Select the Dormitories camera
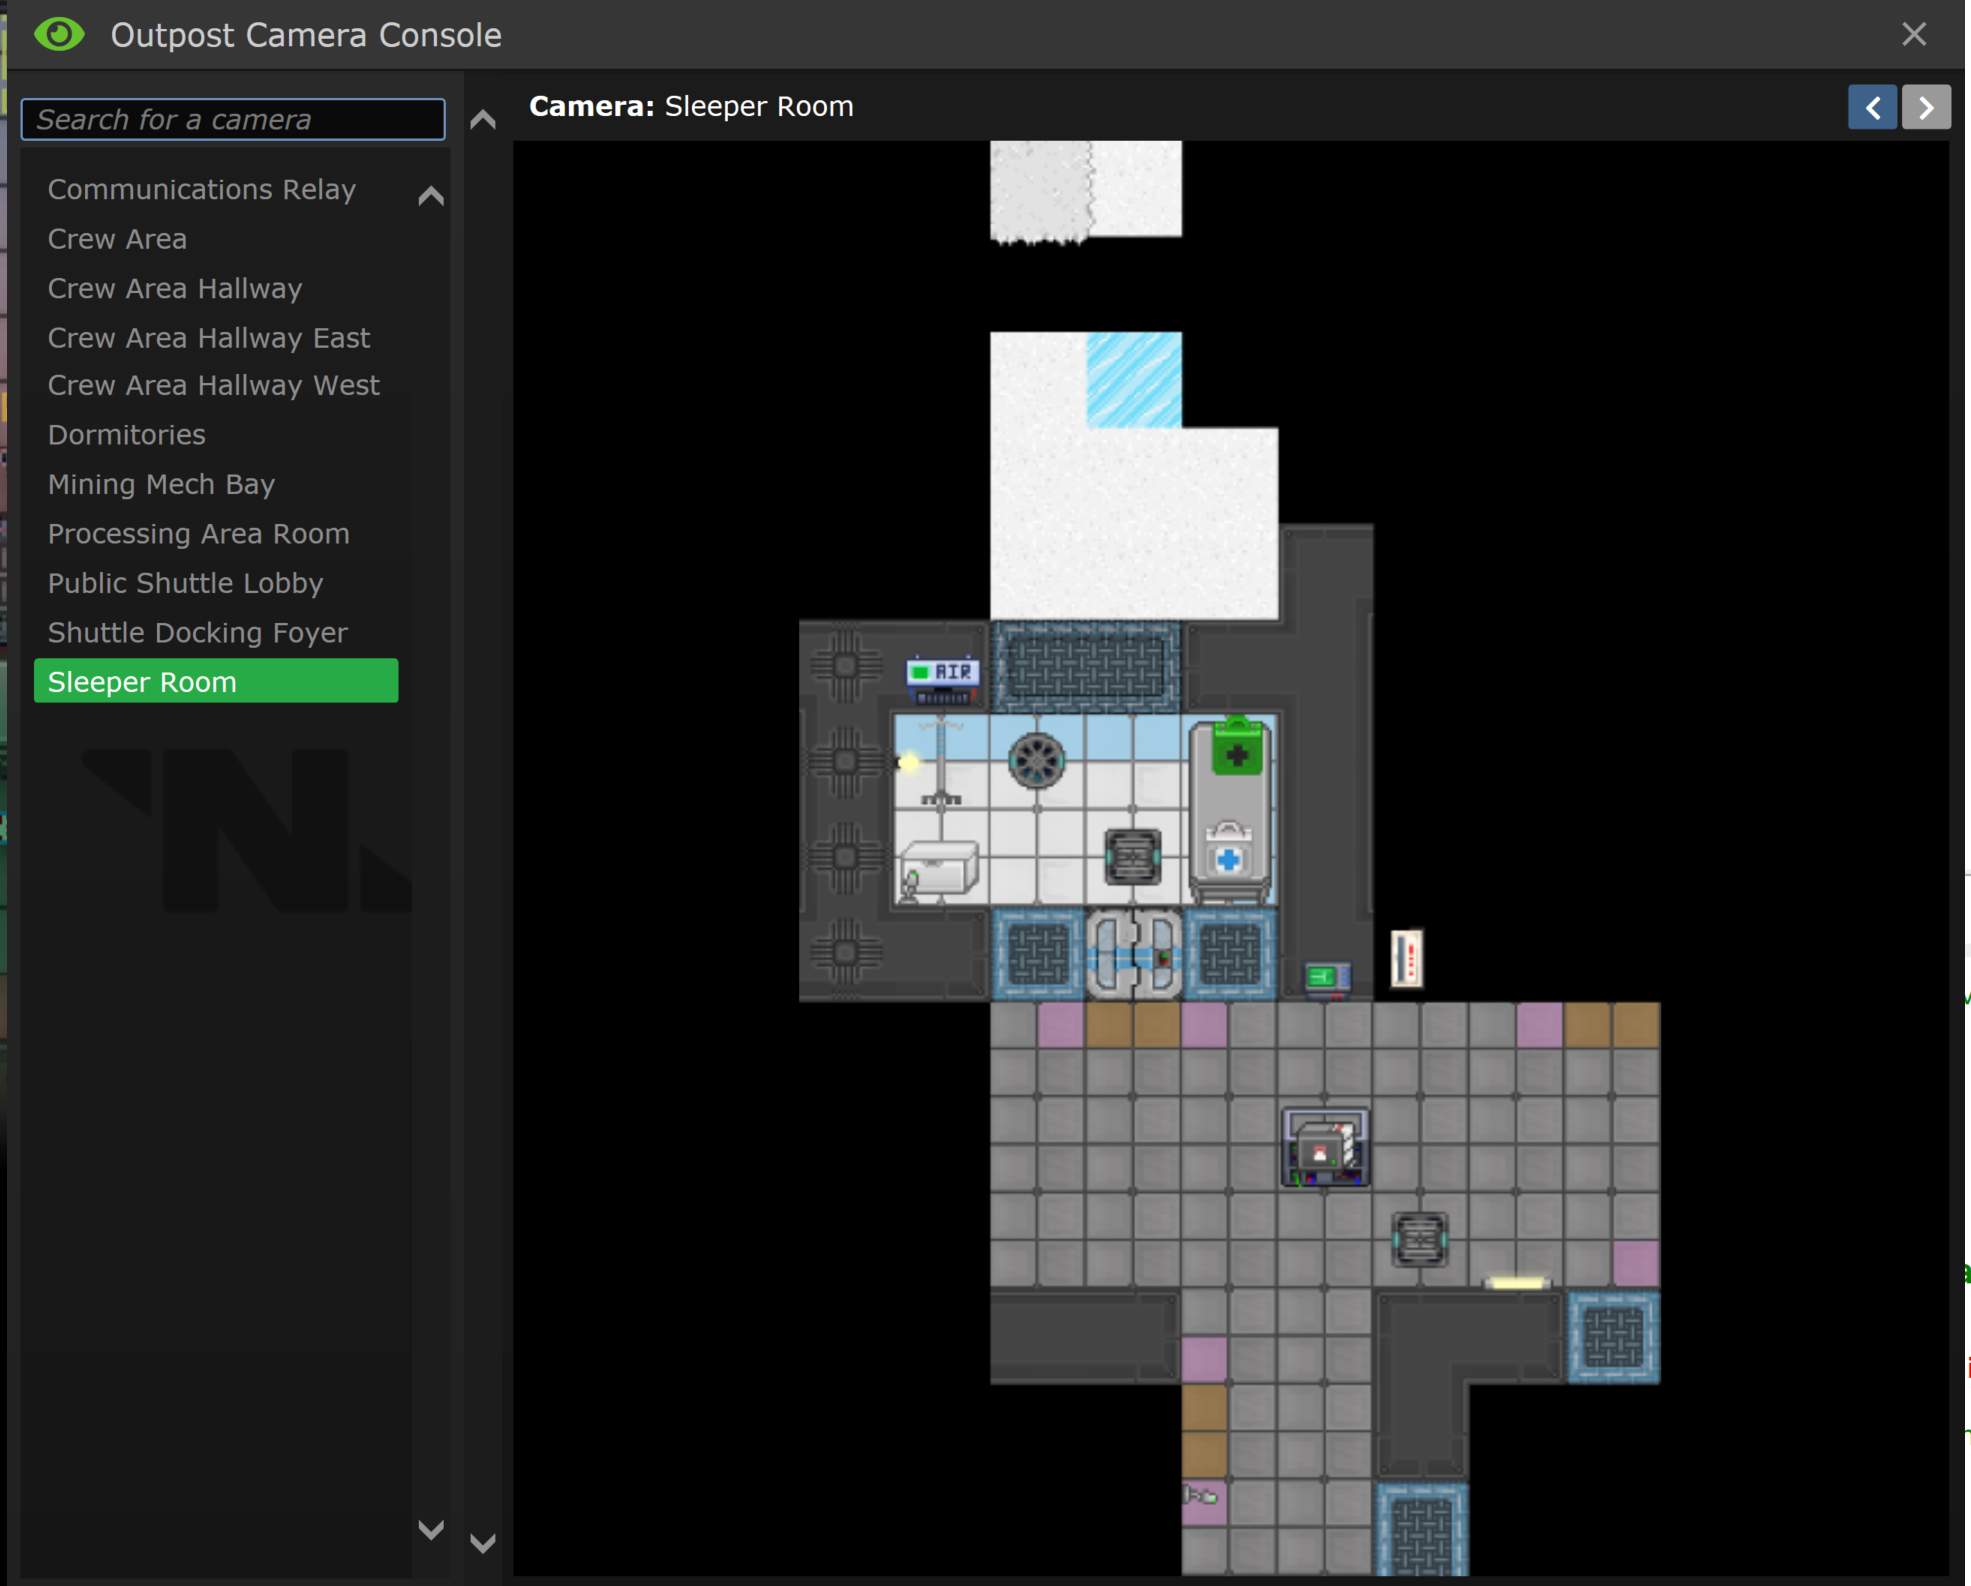The image size is (1971, 1586). pyautogui.click(x=127, y=435)
